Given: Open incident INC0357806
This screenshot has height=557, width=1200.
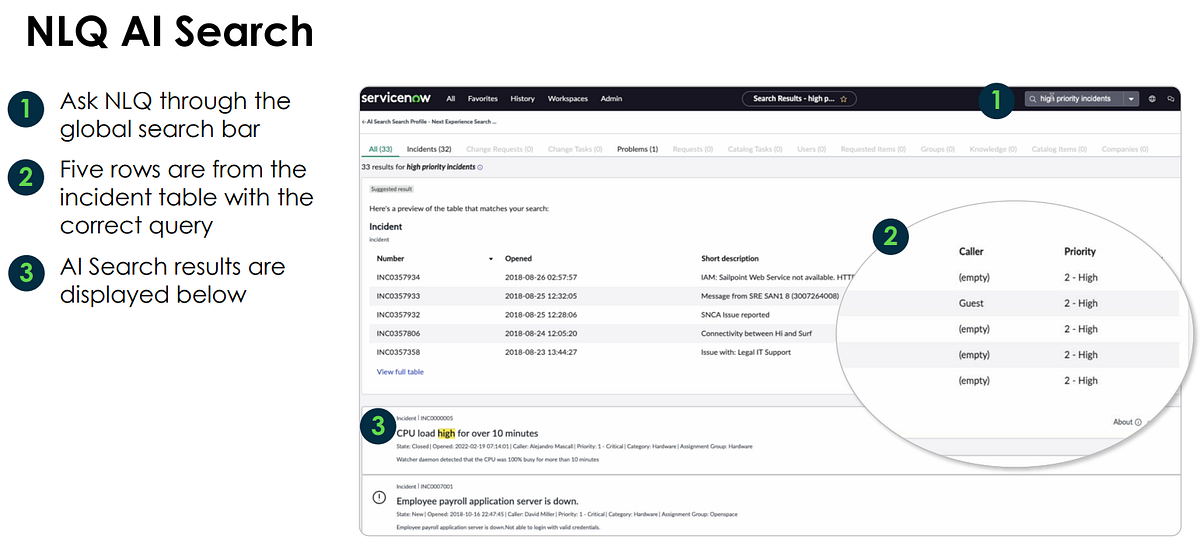Looking at the screenshot, I should 398,333.
